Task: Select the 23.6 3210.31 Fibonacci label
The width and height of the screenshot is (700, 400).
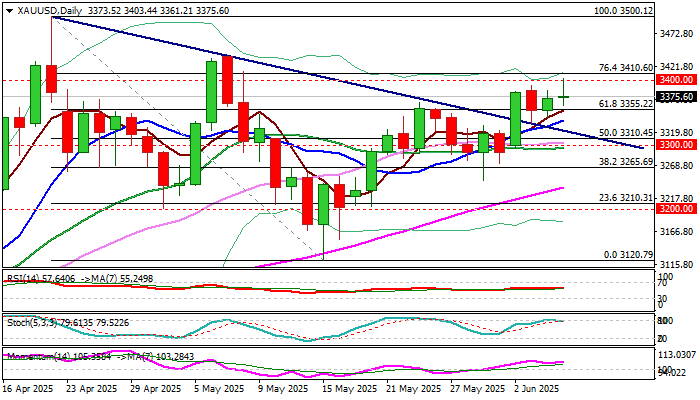Action: [x=626, y=198]
